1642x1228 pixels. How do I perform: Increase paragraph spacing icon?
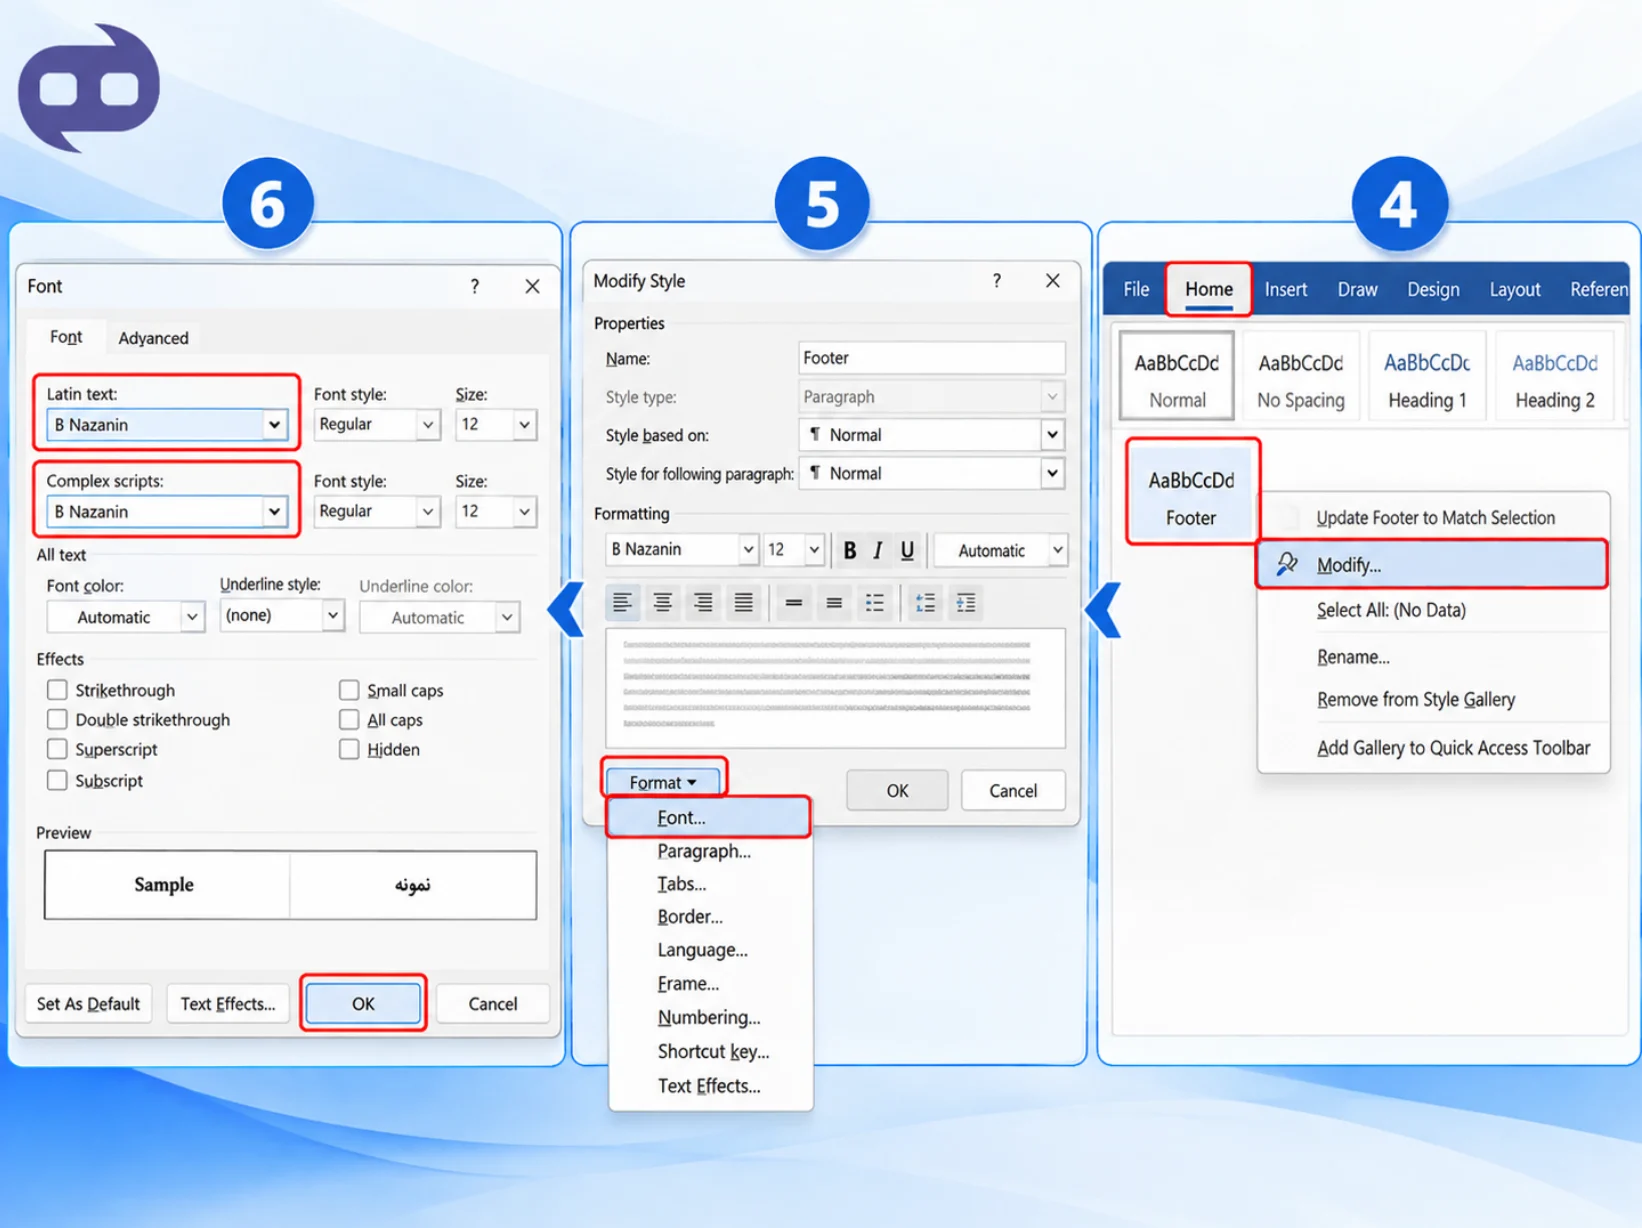pyautogui.click(x=926, y=602)
